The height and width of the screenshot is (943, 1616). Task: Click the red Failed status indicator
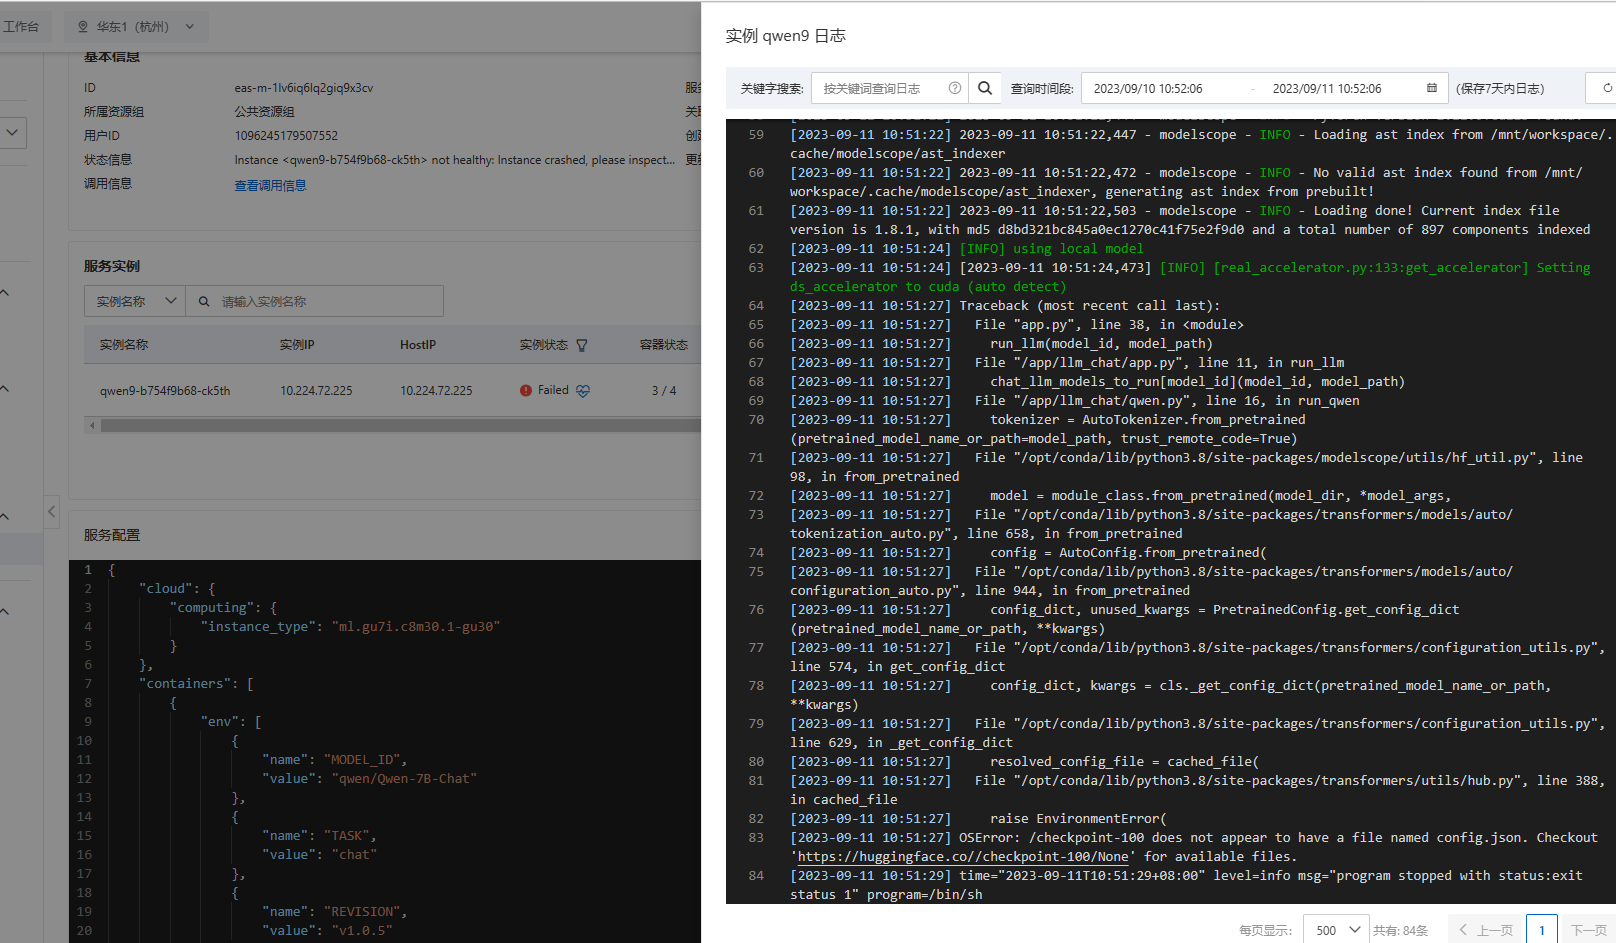[526, 391]
